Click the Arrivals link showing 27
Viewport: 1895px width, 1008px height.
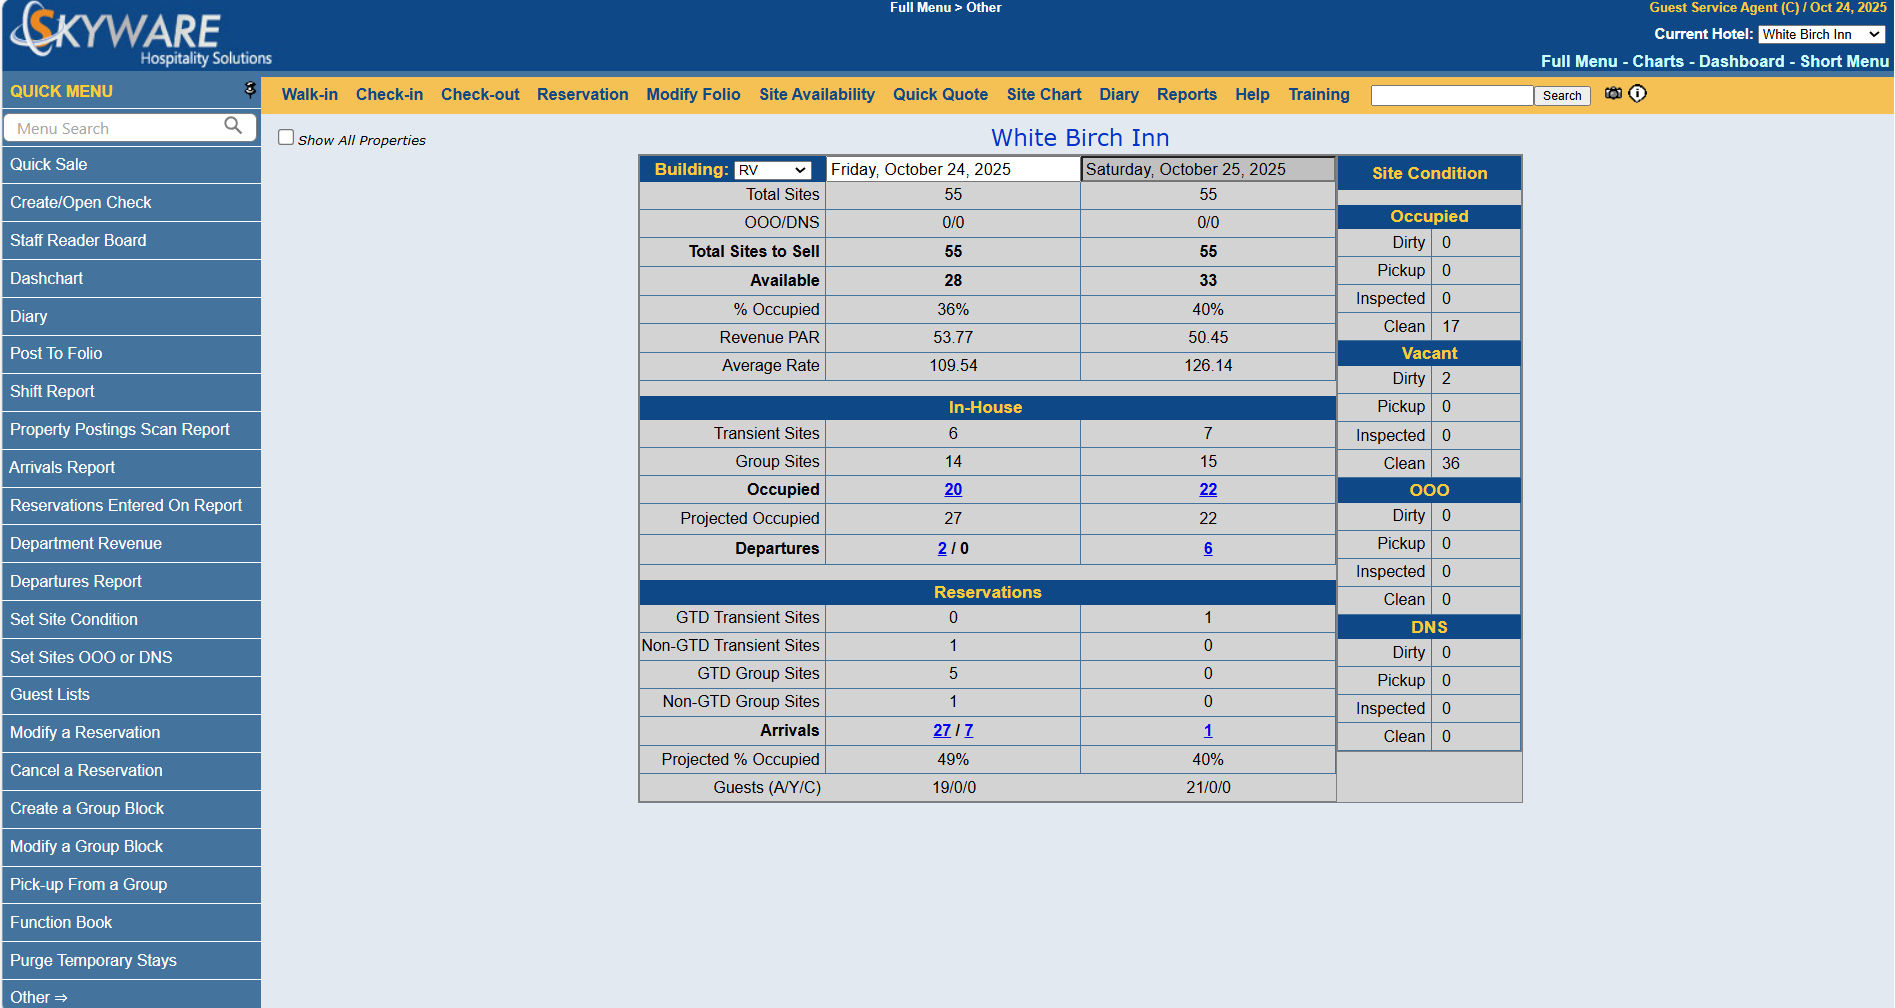coord(941,731)
